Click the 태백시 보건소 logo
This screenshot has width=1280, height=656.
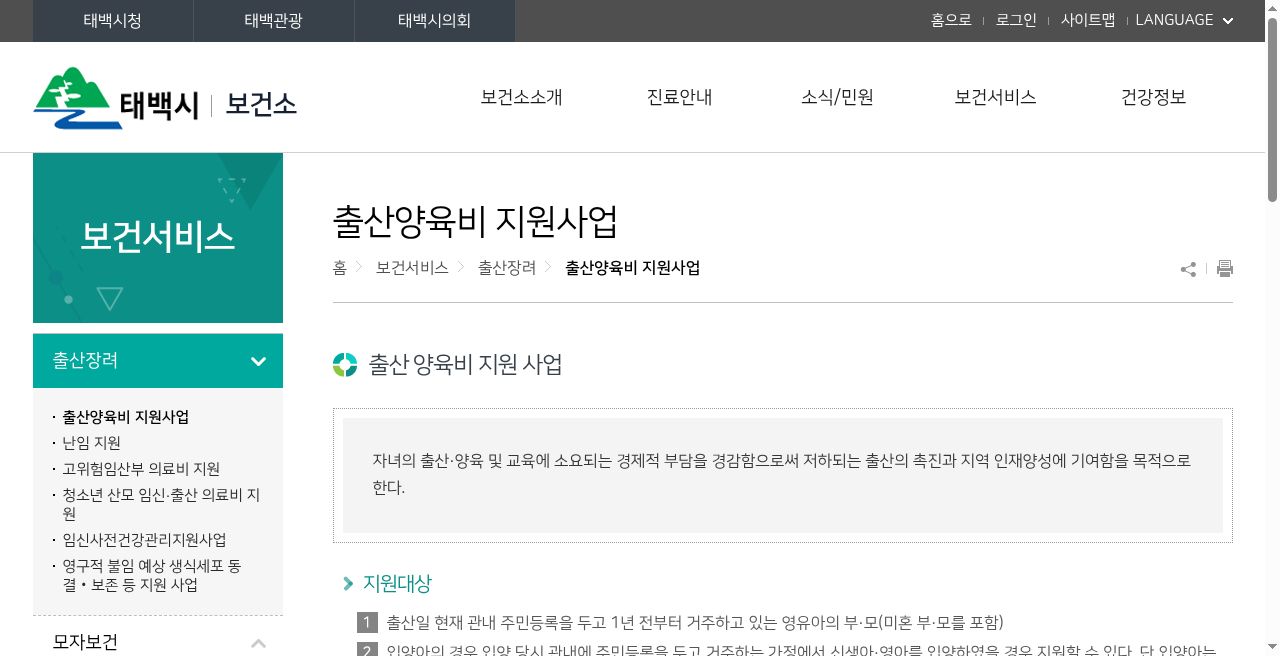[165, 98]
